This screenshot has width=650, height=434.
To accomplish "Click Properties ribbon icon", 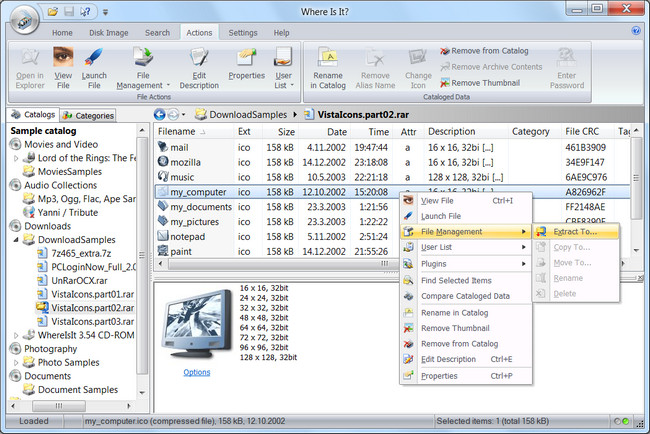I will pos(247,57).
